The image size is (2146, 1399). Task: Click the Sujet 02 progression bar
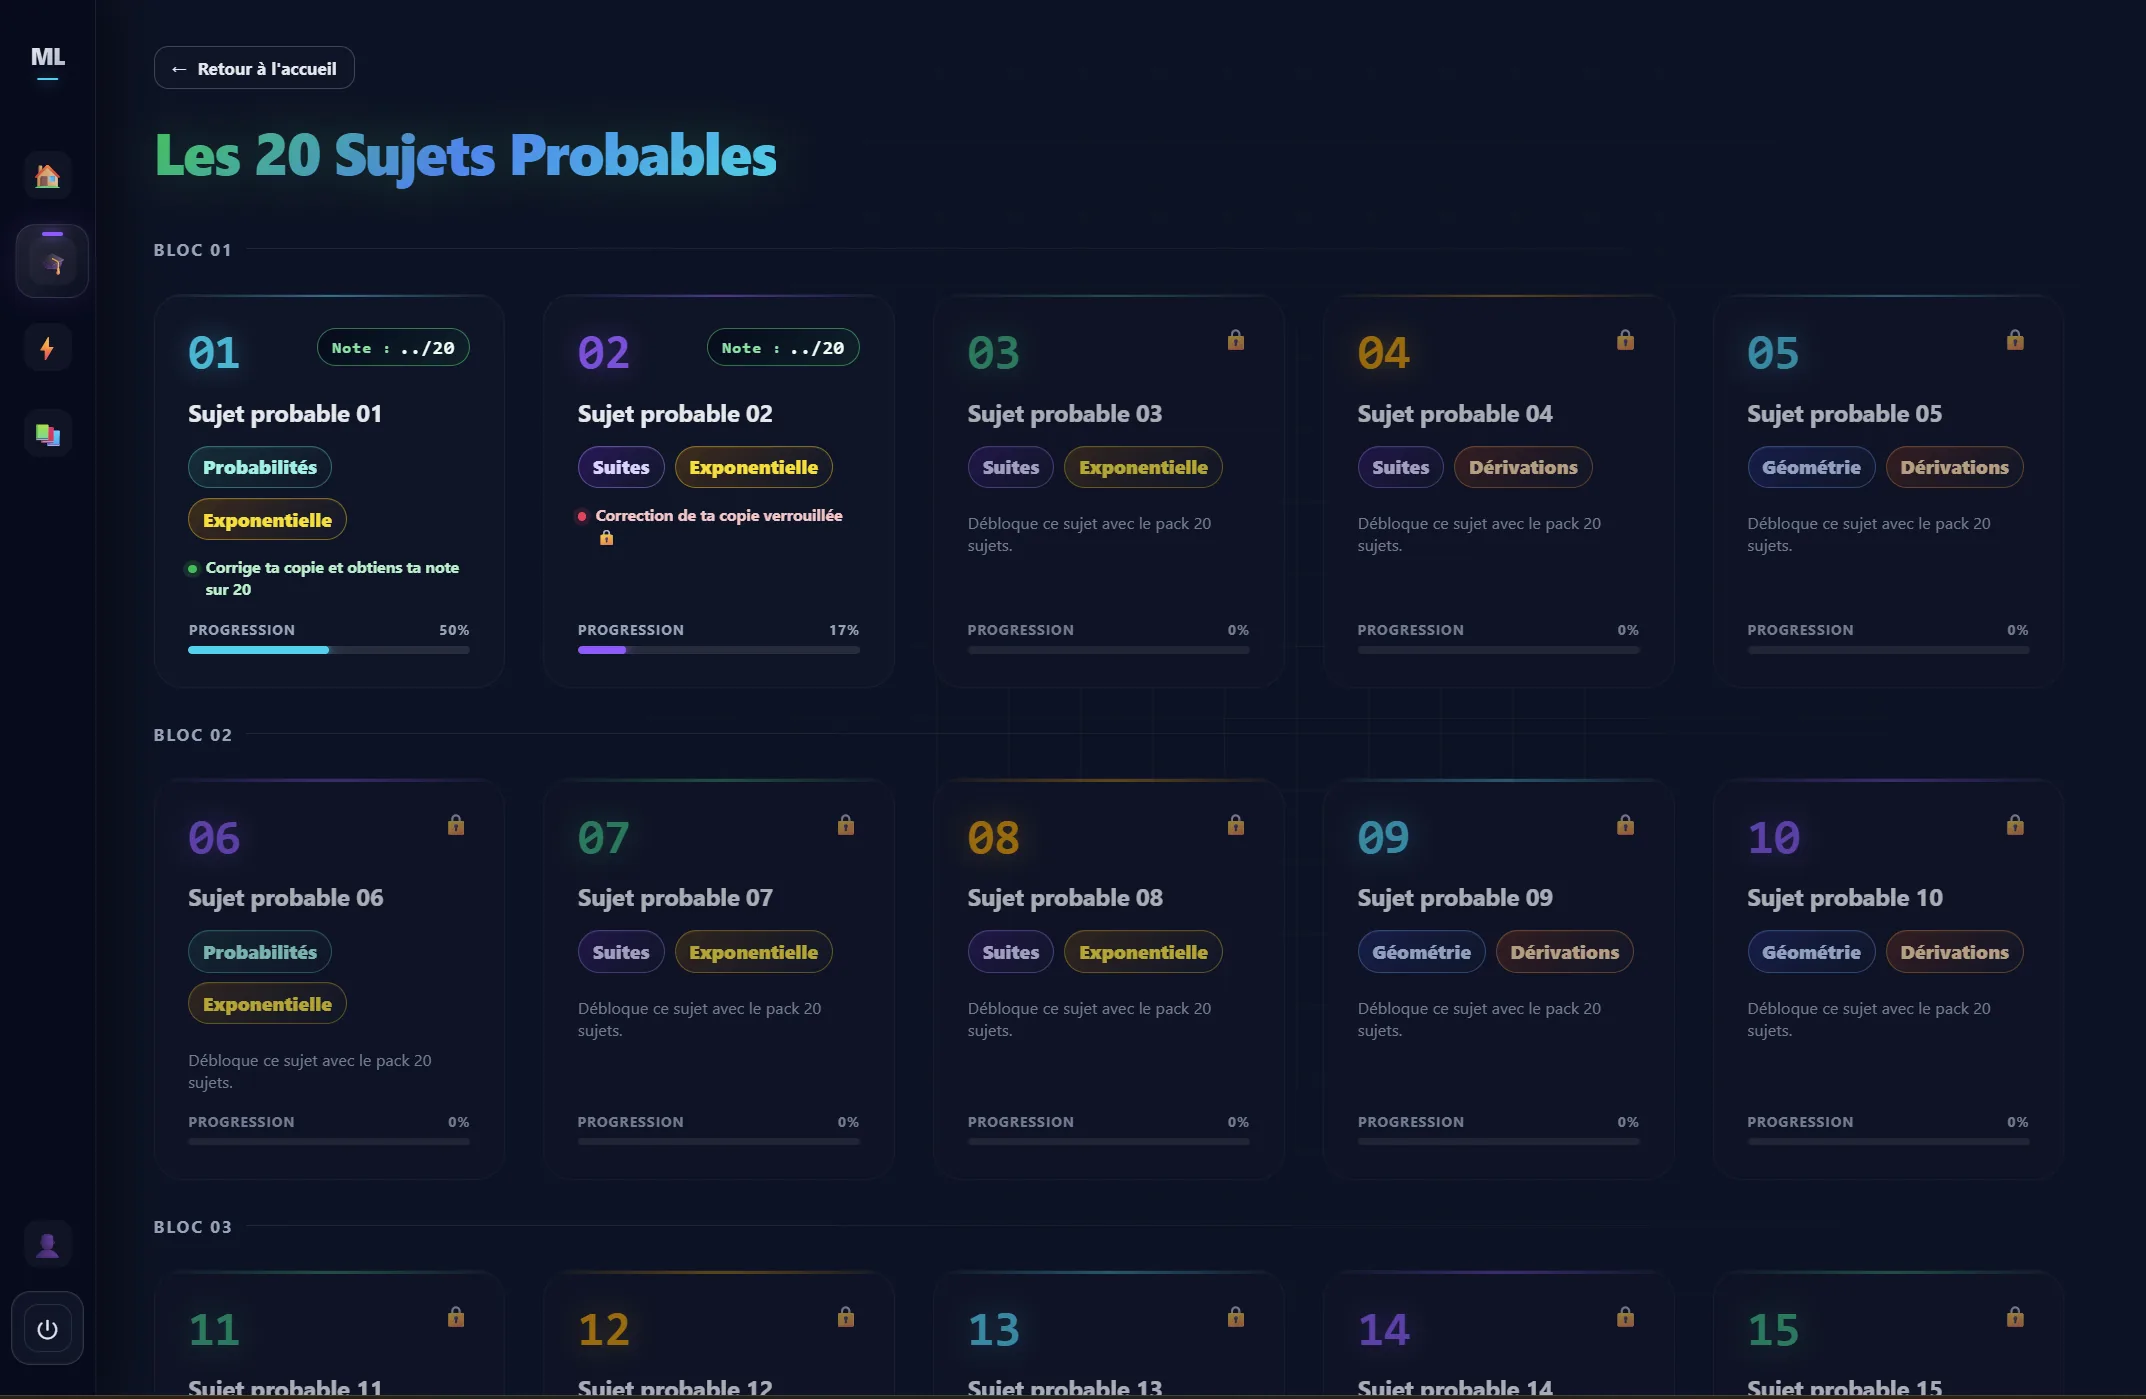718,650
